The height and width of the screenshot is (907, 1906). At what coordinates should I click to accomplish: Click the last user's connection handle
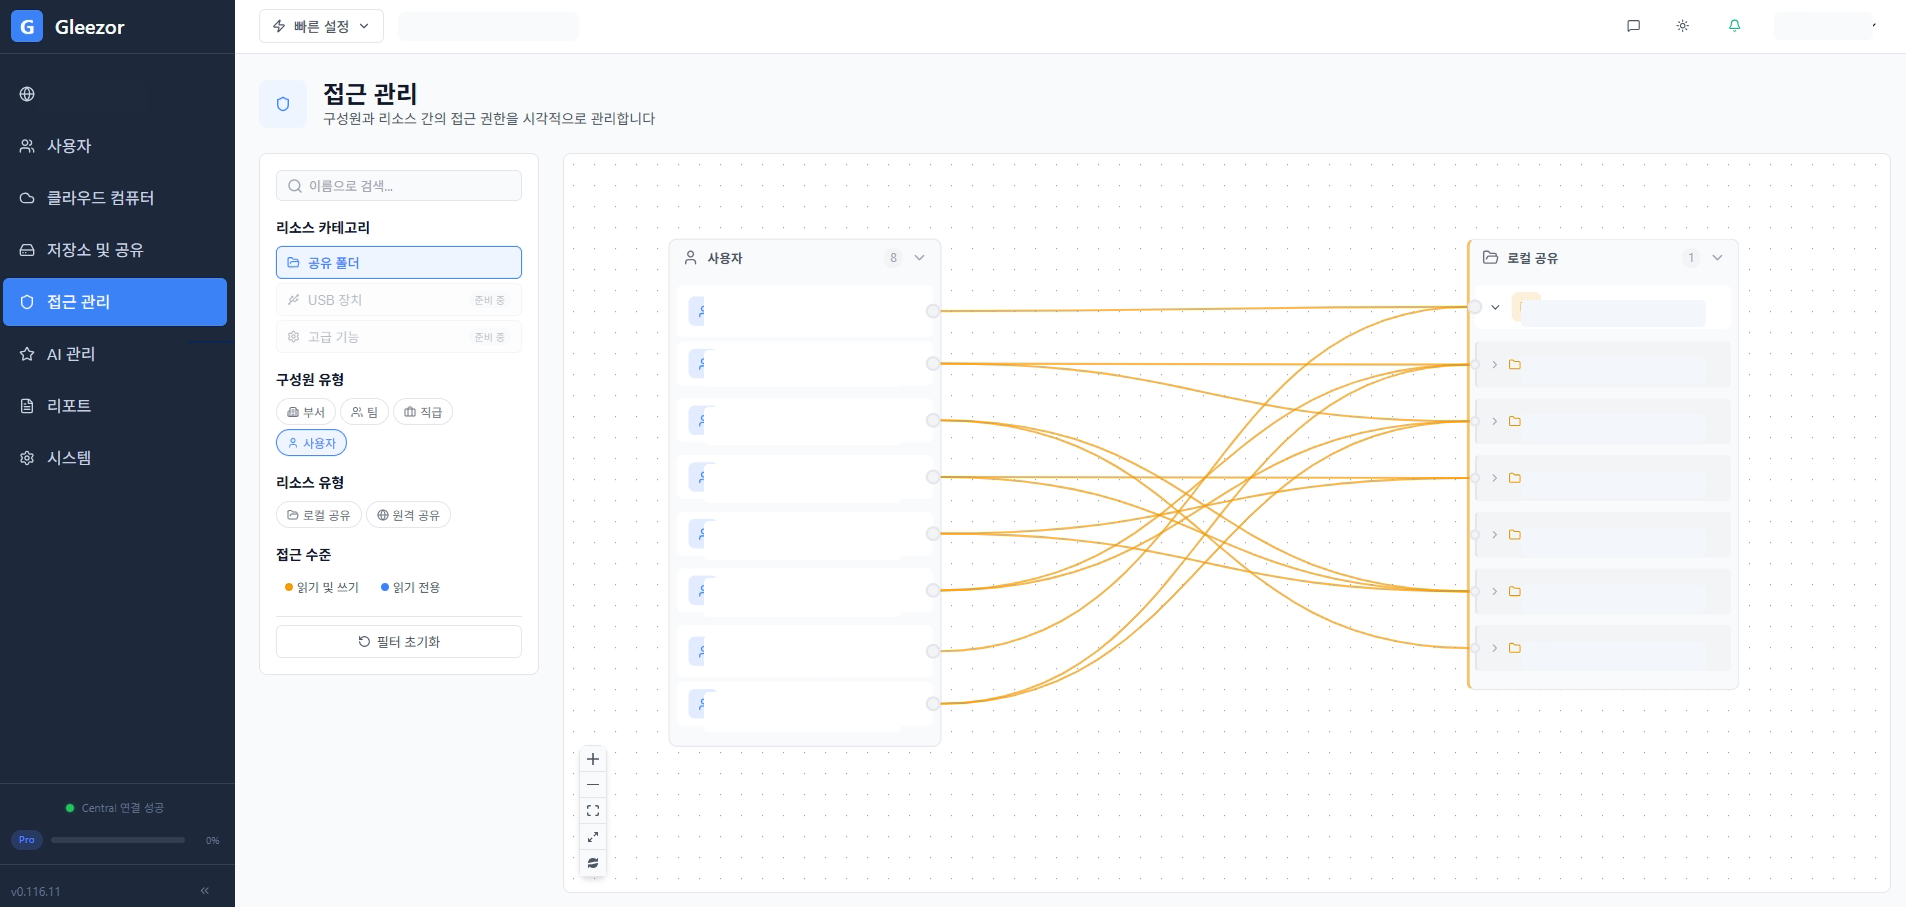point(933,704)
